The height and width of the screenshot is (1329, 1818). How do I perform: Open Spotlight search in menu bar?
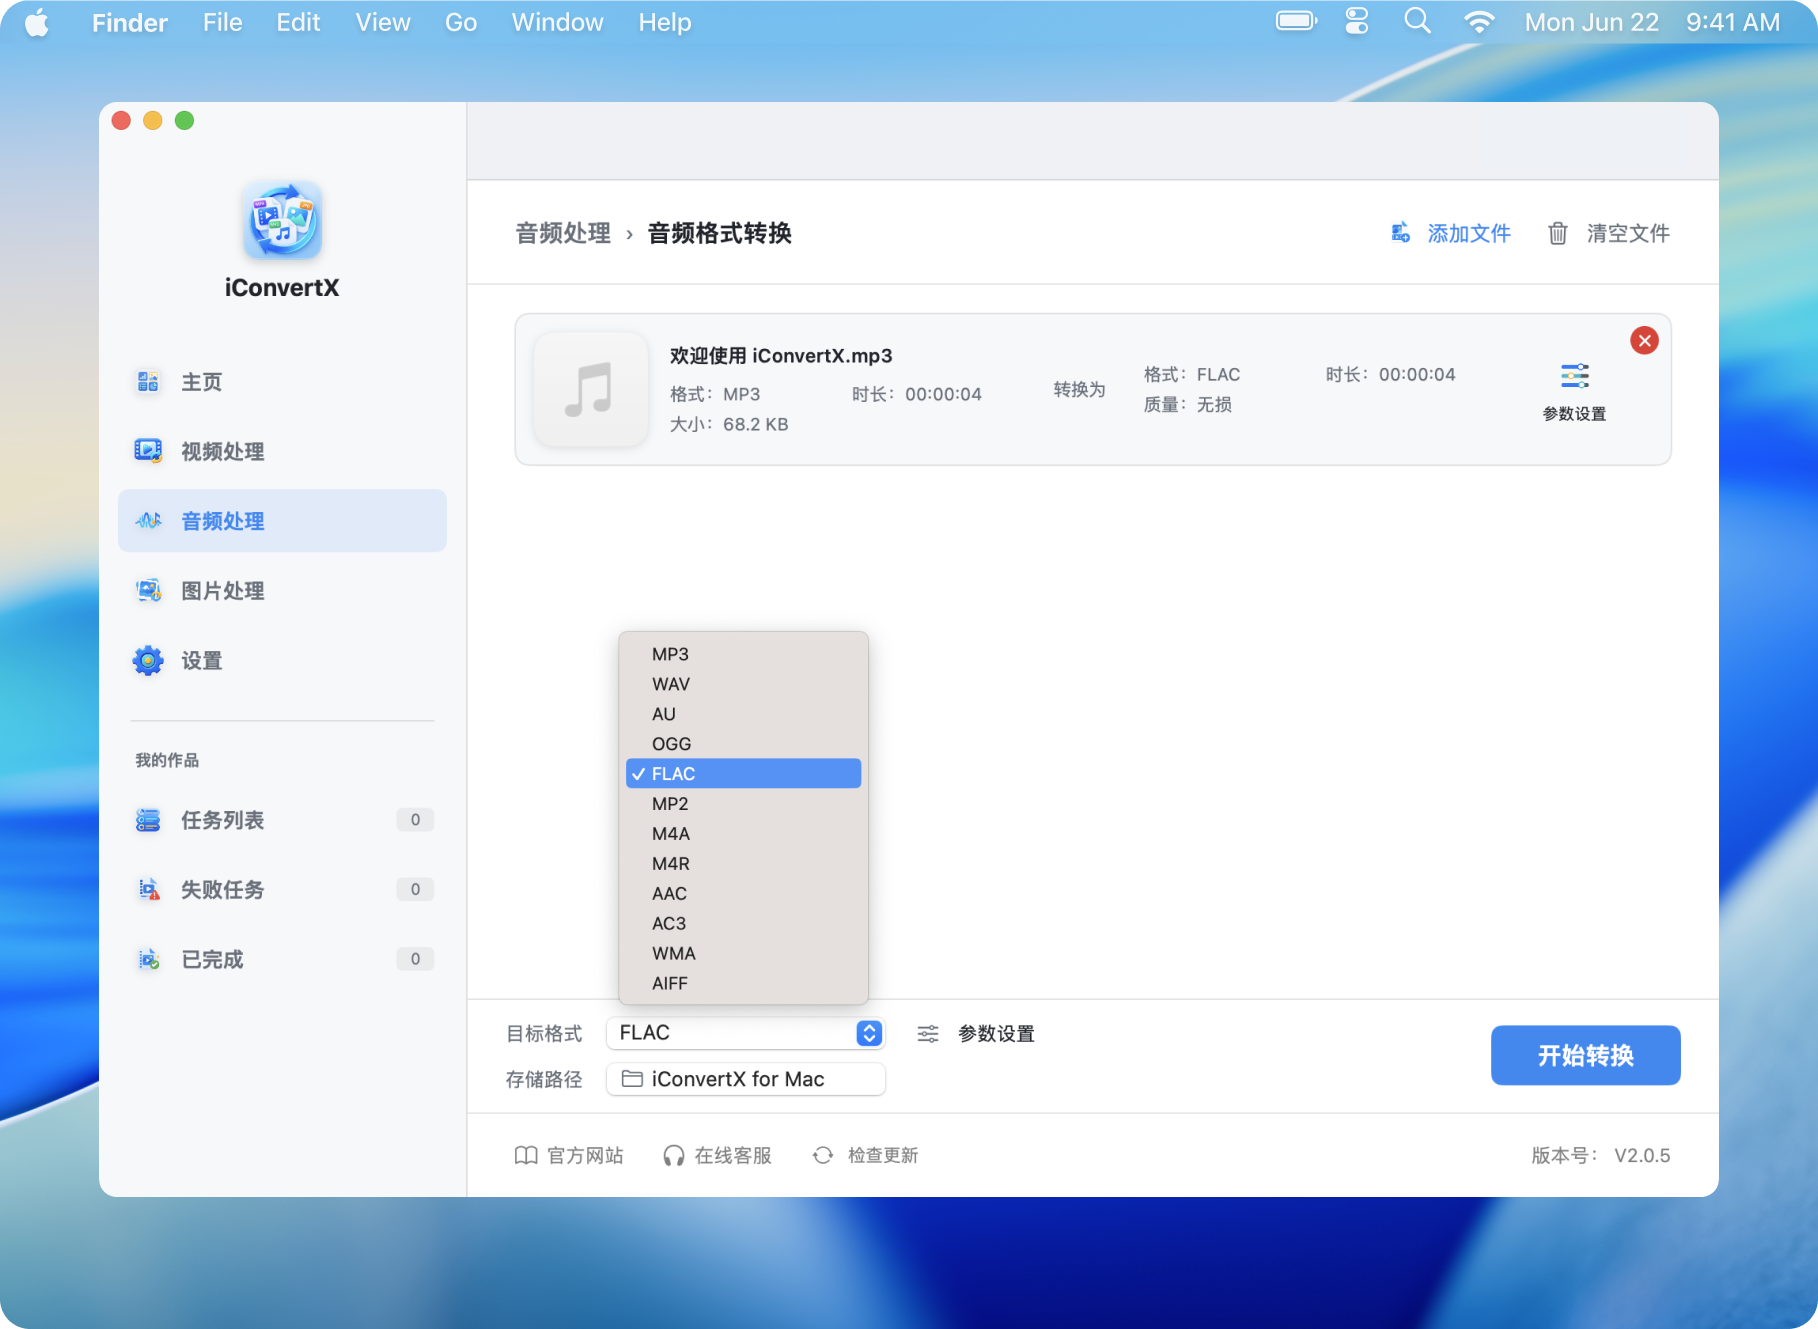[x=1417, y=21]
